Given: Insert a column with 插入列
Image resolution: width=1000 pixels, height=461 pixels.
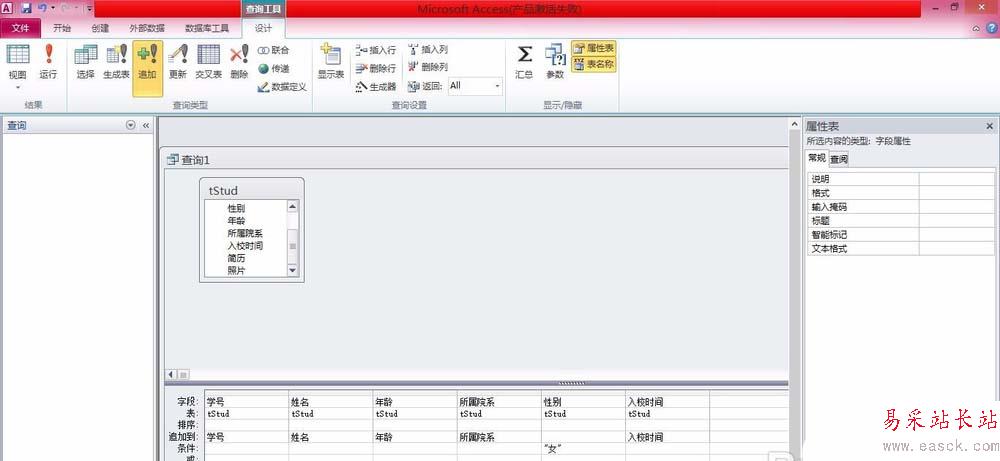Looking at the screenshot, I should (428, 49).
